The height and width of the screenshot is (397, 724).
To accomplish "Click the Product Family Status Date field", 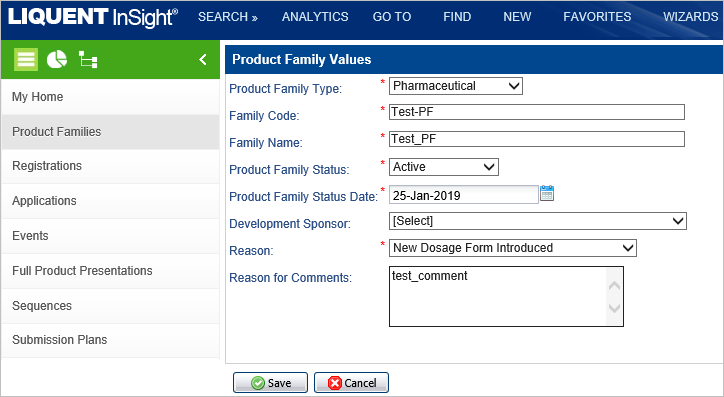I will [x=464, y=195].
